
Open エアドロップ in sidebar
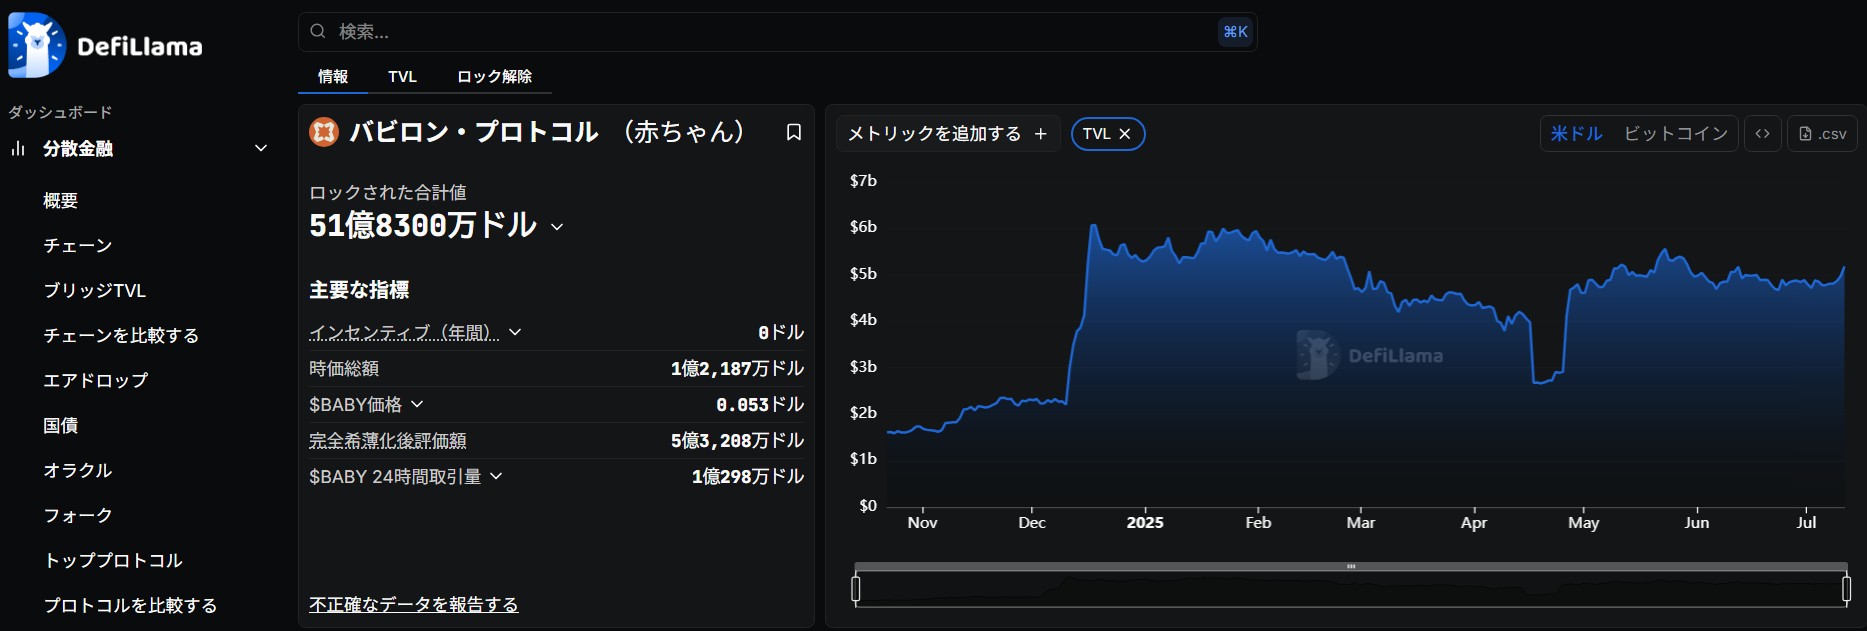[x=96, y=380]
